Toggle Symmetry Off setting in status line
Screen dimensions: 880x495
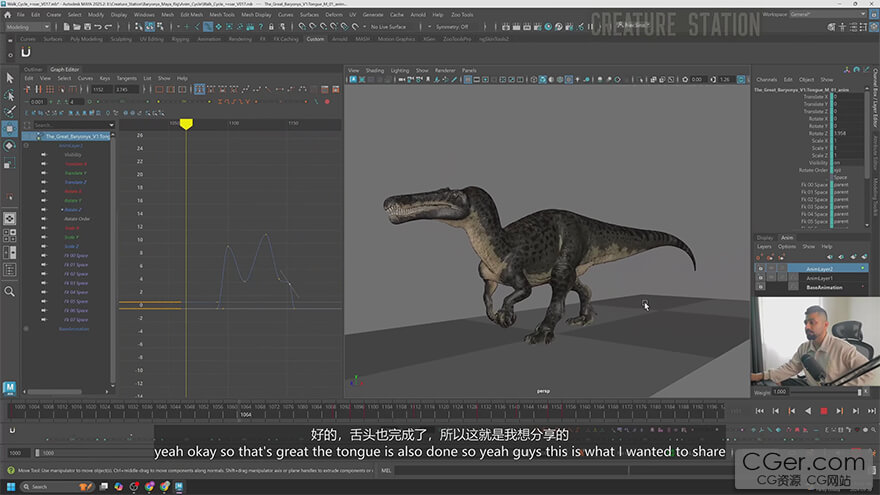pyautogui.click(x=452, y=26)
